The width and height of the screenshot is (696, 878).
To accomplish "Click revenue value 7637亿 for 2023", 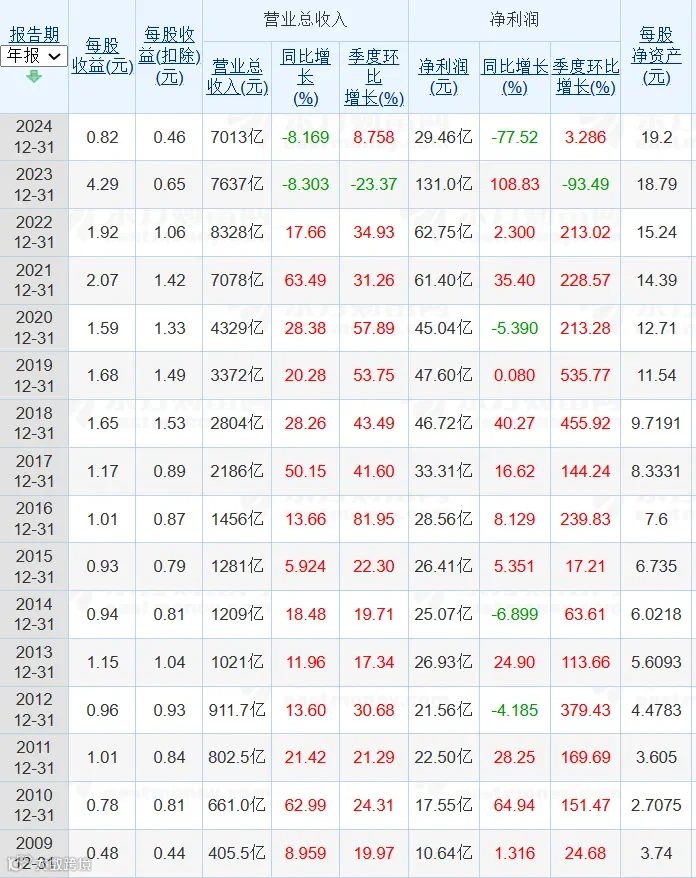I will pos(237,184).
